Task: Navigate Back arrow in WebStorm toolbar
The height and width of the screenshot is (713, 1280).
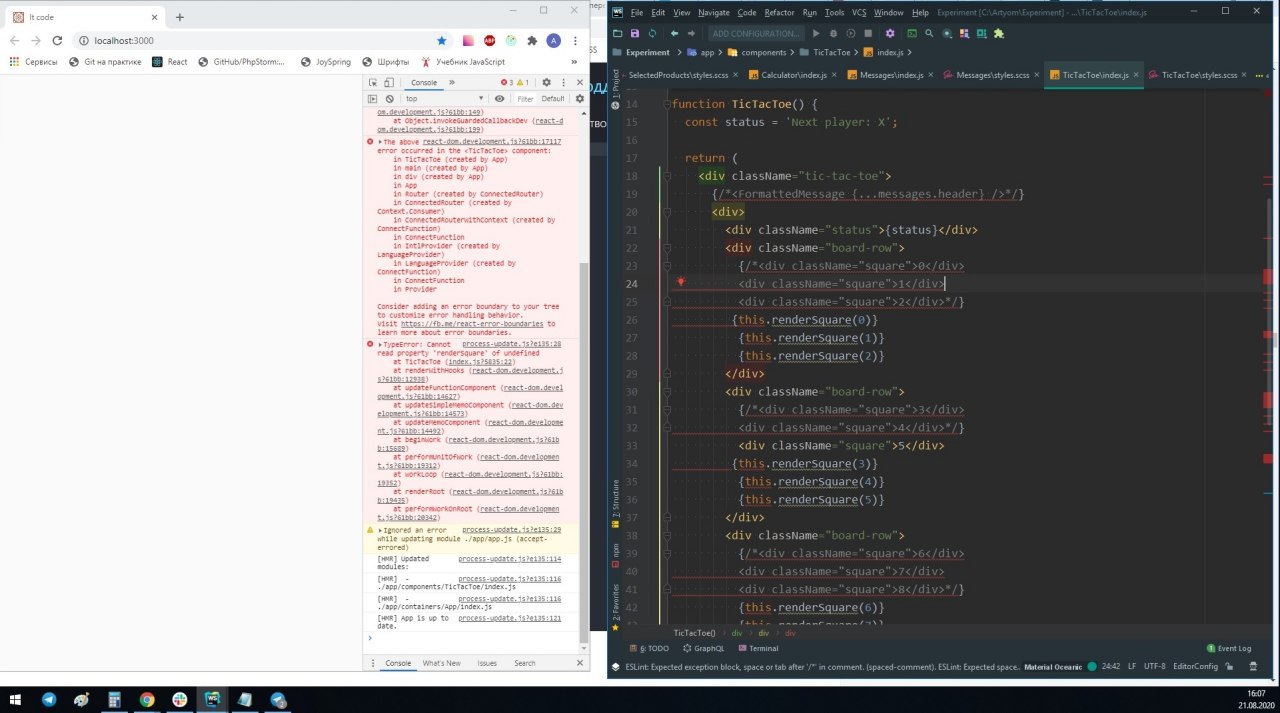Action: (x=674, y=33)
